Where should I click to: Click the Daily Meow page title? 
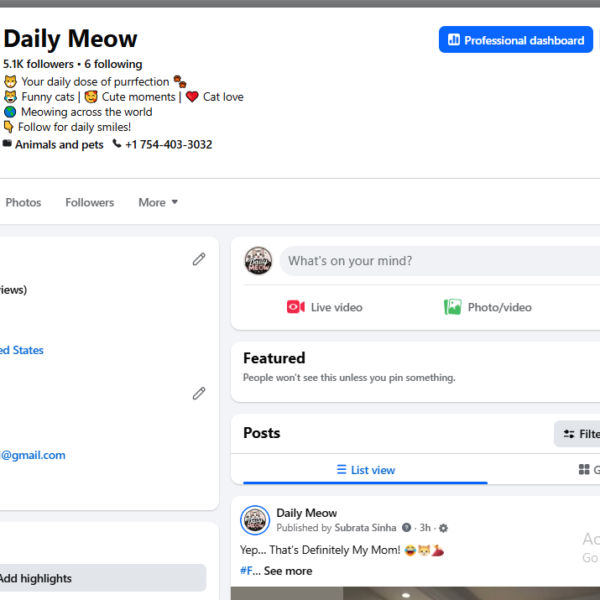pyautogui.click(x=70, y=39)
